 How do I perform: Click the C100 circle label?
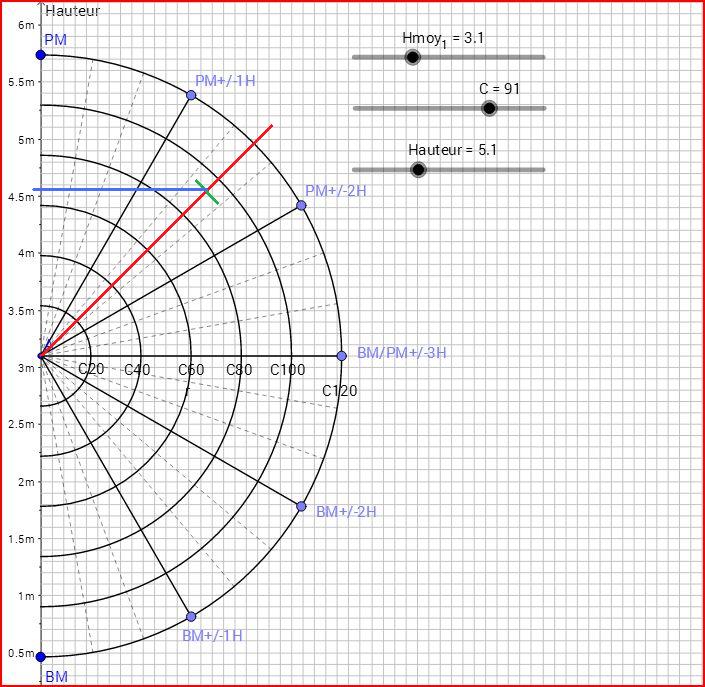[x=288, y=370]
